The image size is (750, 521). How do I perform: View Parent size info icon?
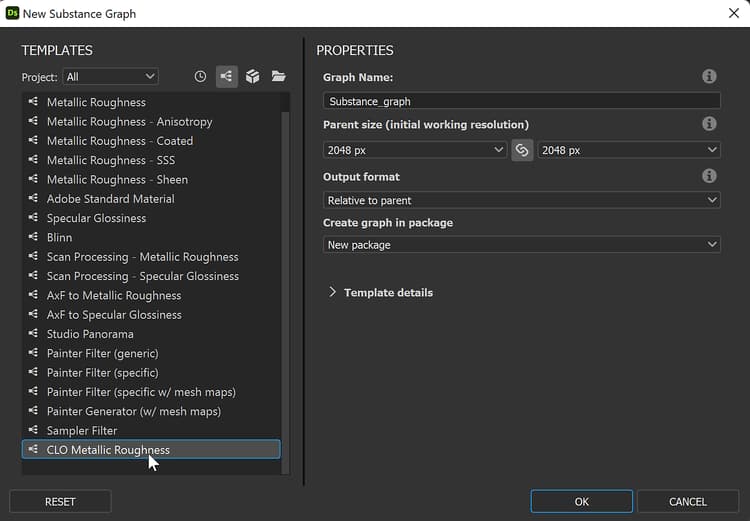pos(709,124)
